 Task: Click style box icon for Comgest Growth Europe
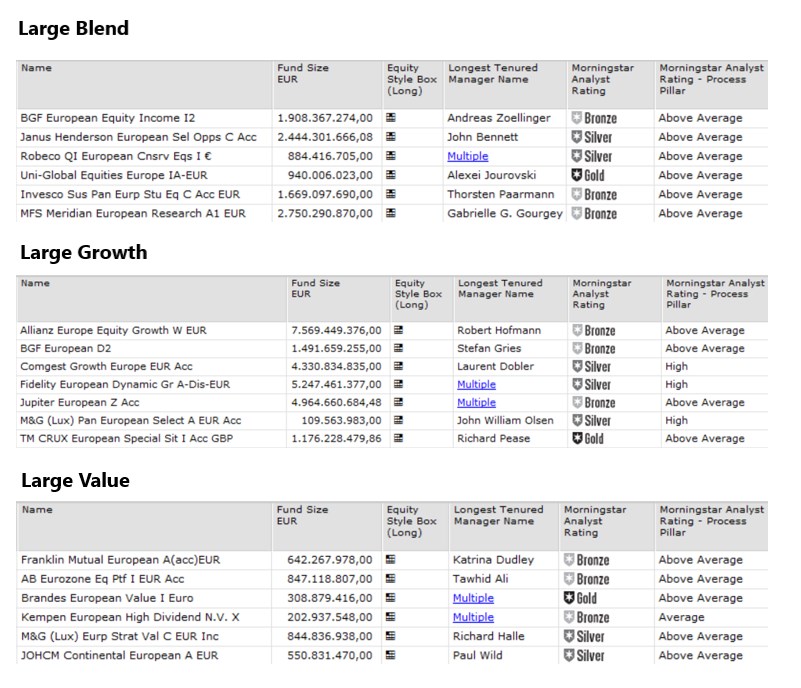coord(398,367)
